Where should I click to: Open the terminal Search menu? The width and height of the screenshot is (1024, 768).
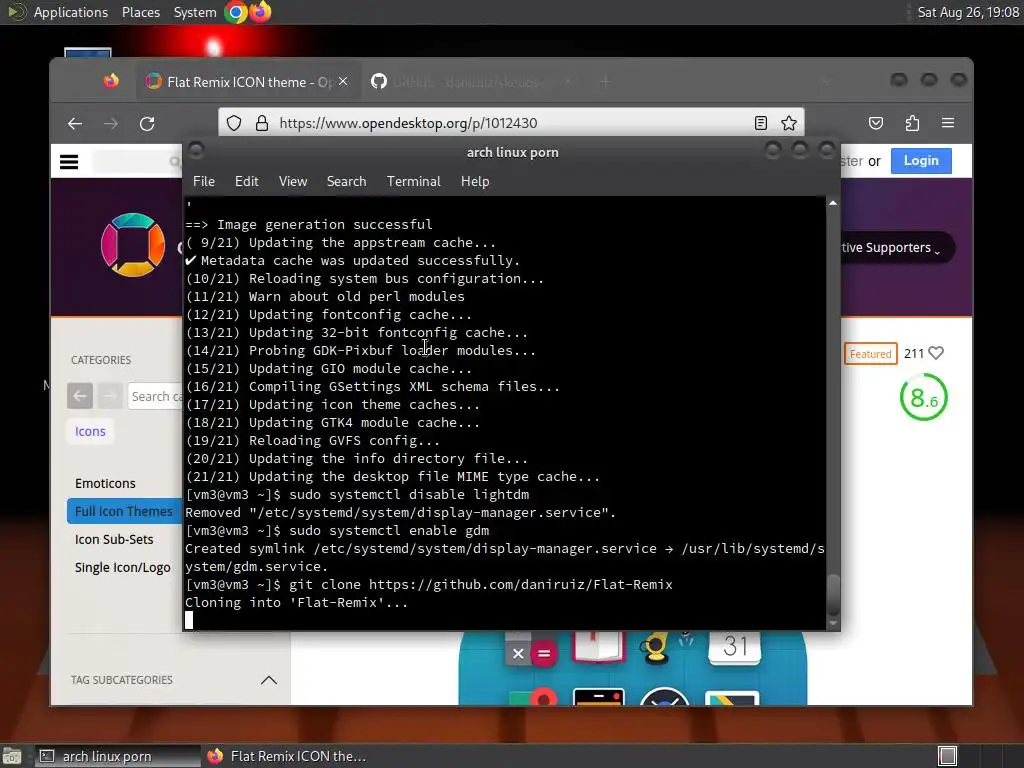click(x=346, y=182)
